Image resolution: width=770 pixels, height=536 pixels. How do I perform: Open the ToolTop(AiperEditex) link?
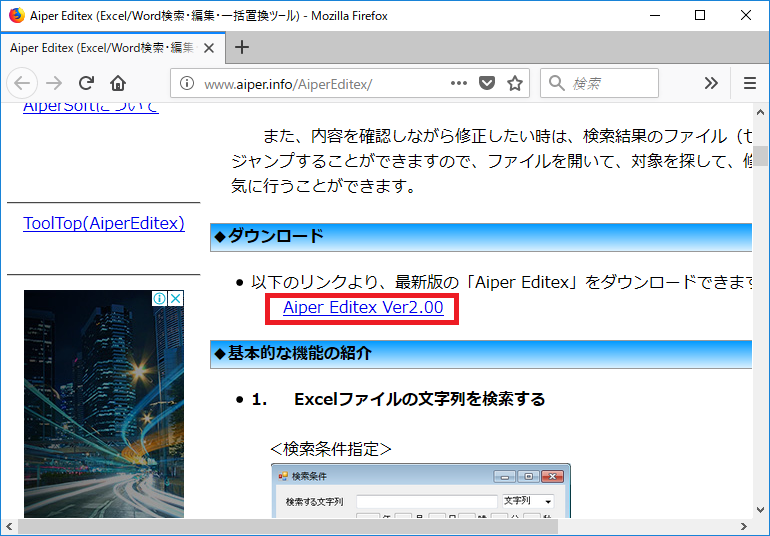[x=104, y=223]
